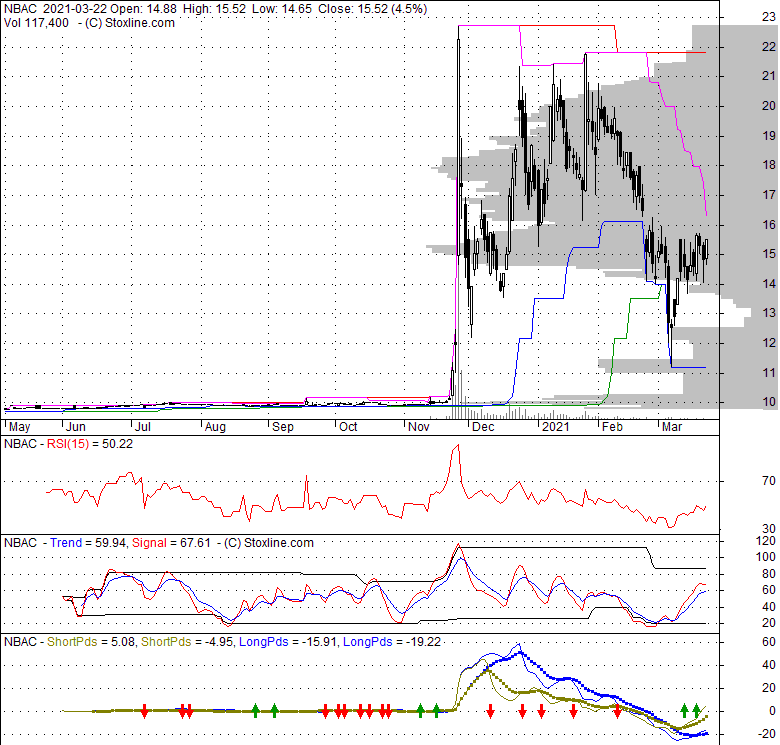Click price level 21 on price axis
This screenshot has width=780, height=745.
(769, 76)
